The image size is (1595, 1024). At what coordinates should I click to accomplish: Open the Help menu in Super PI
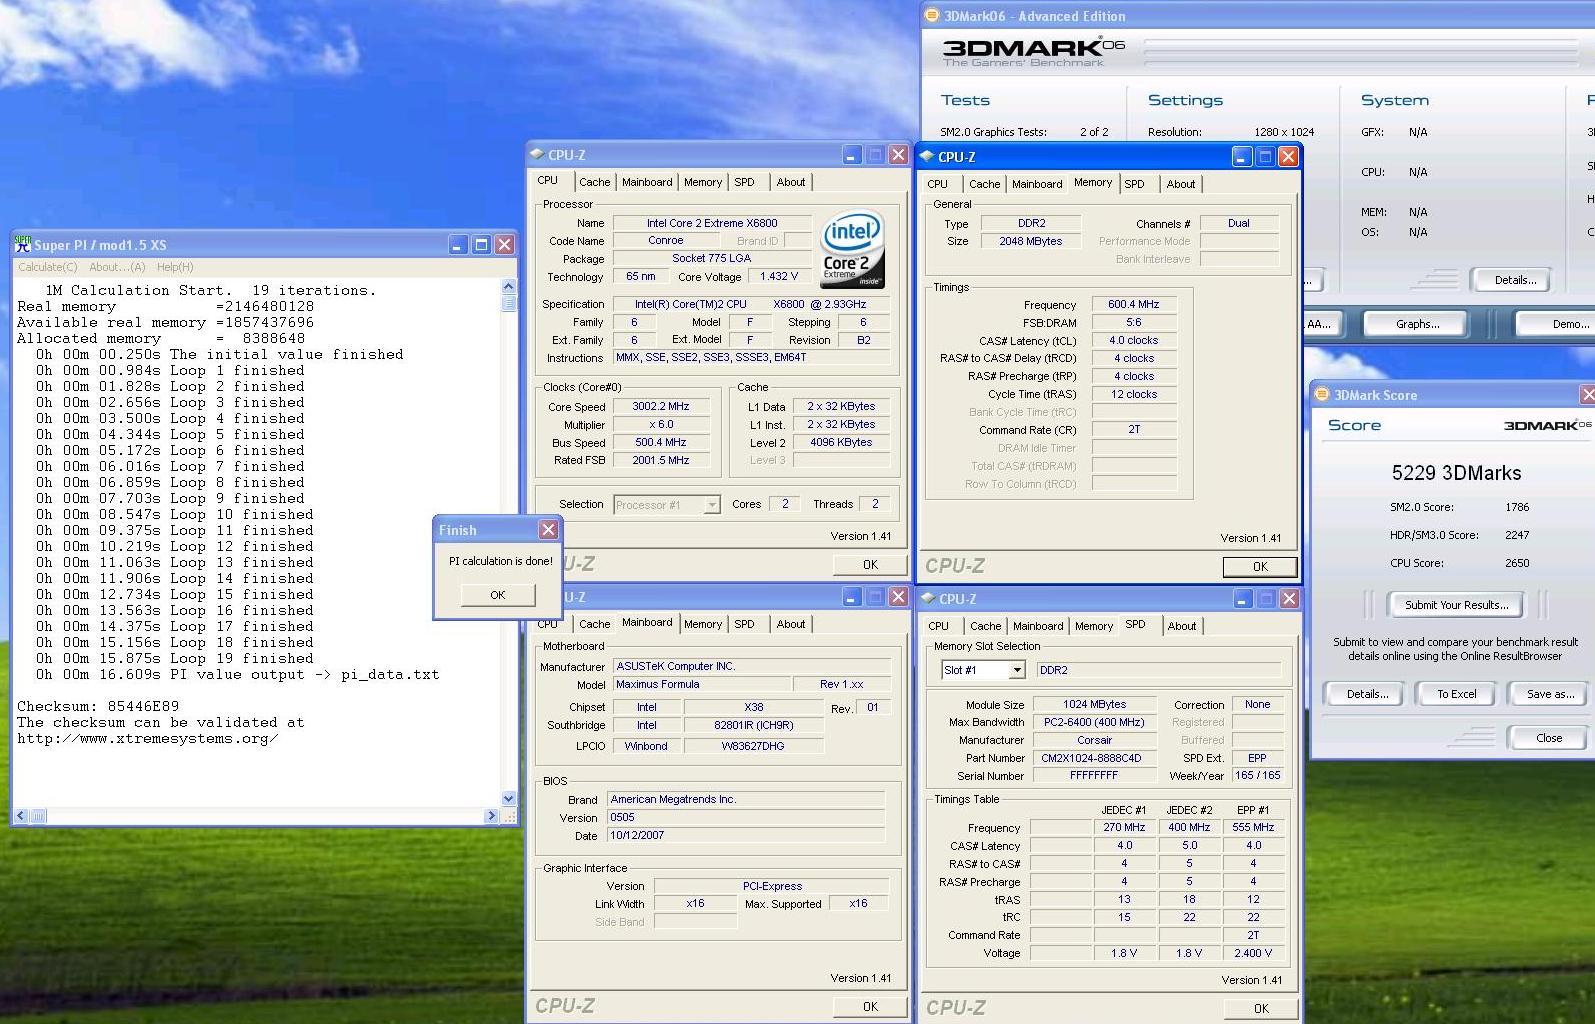pos(175,267)
